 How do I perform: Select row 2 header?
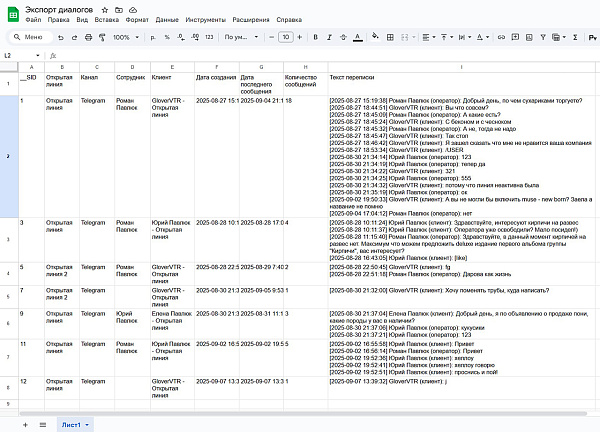[9, 156]
